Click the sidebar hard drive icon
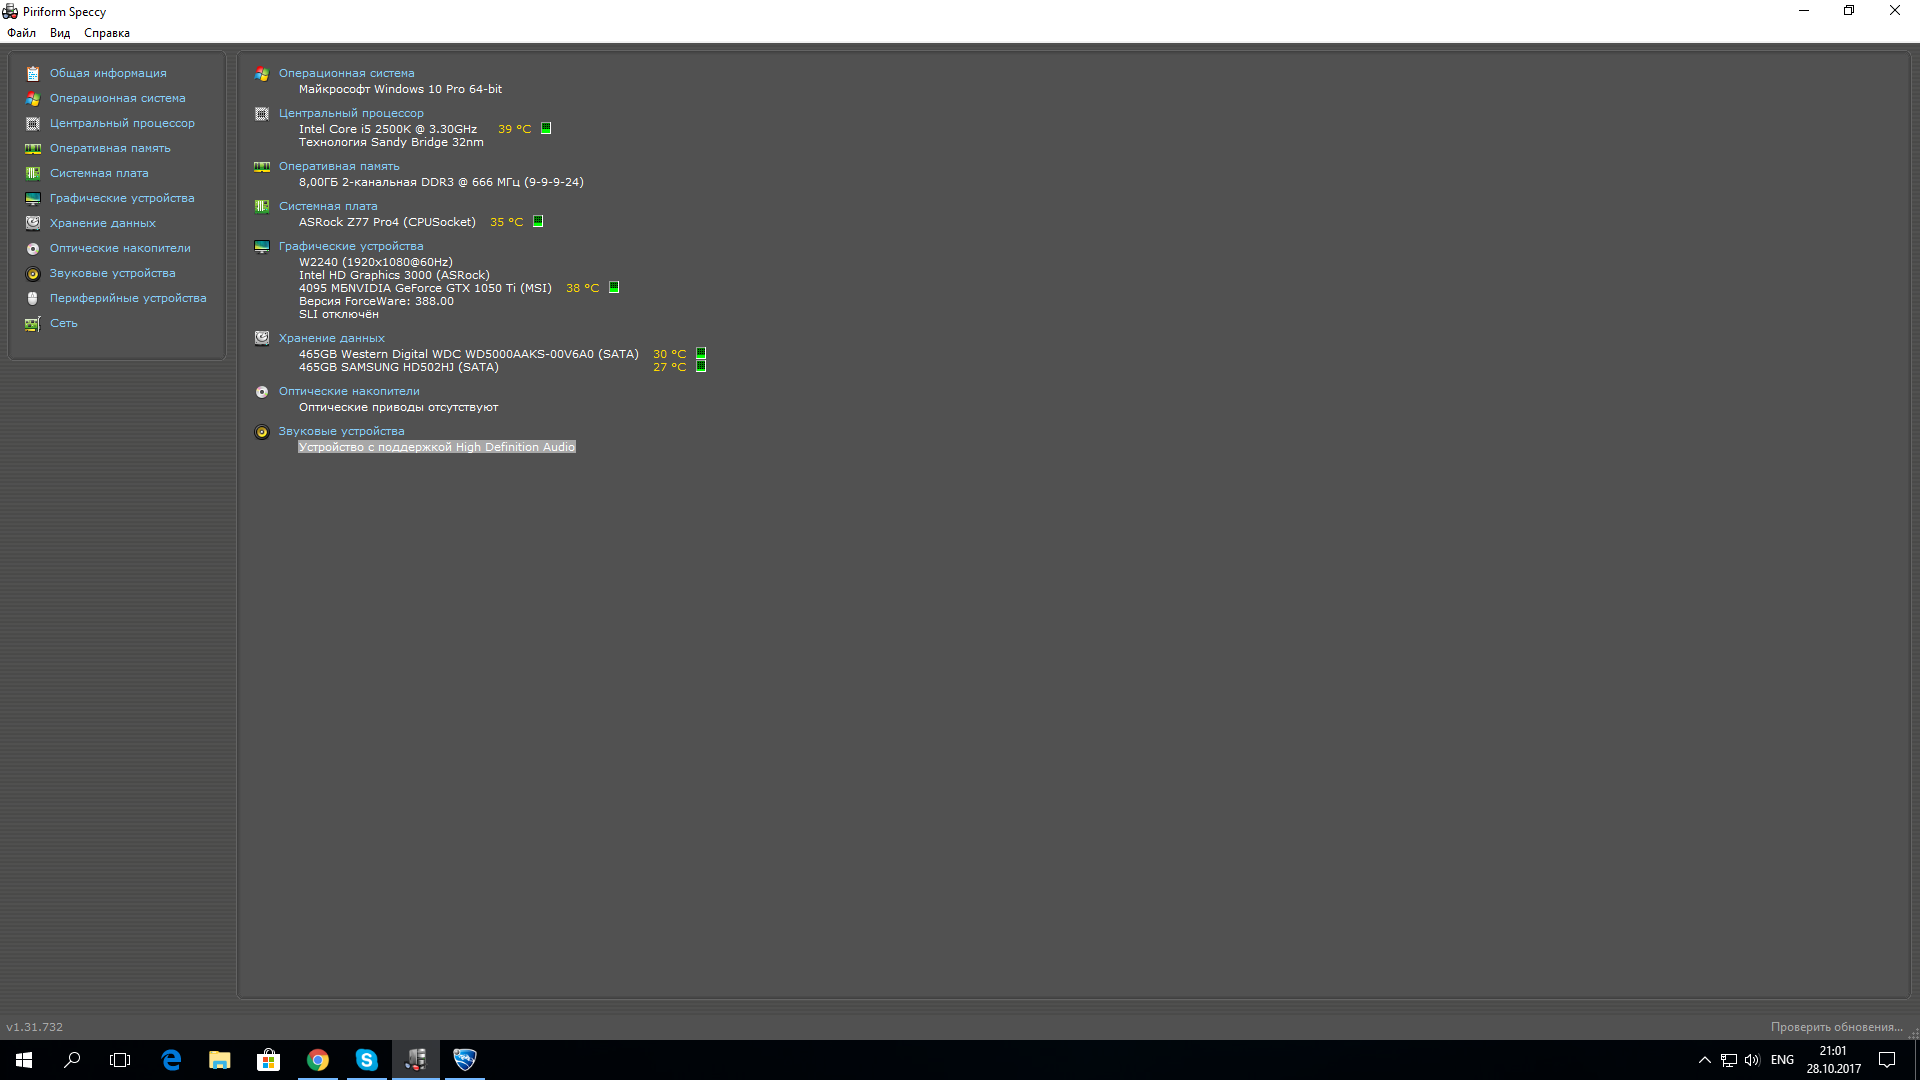The width and height of the screenshot is (1920, 1080). 33,223
